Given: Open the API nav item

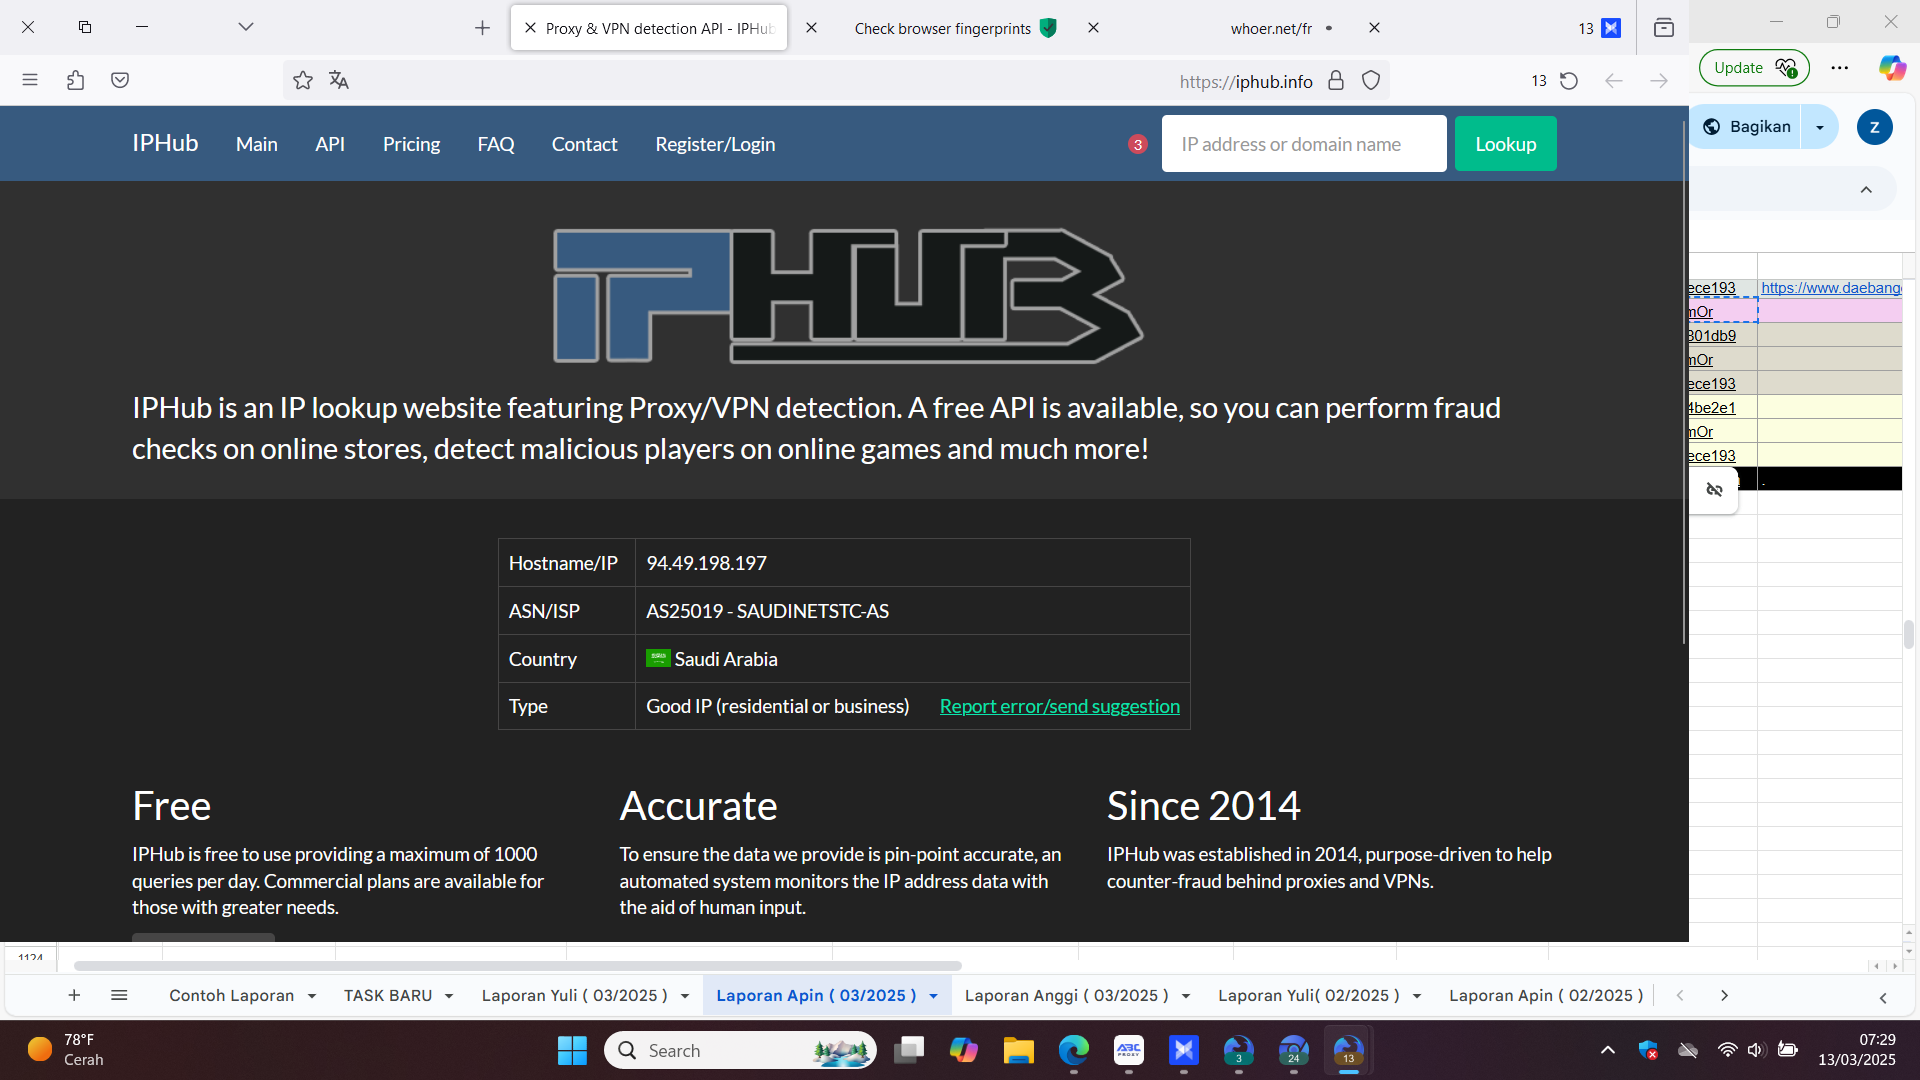Looking at the screenshot, I should [x=330, y=144].
